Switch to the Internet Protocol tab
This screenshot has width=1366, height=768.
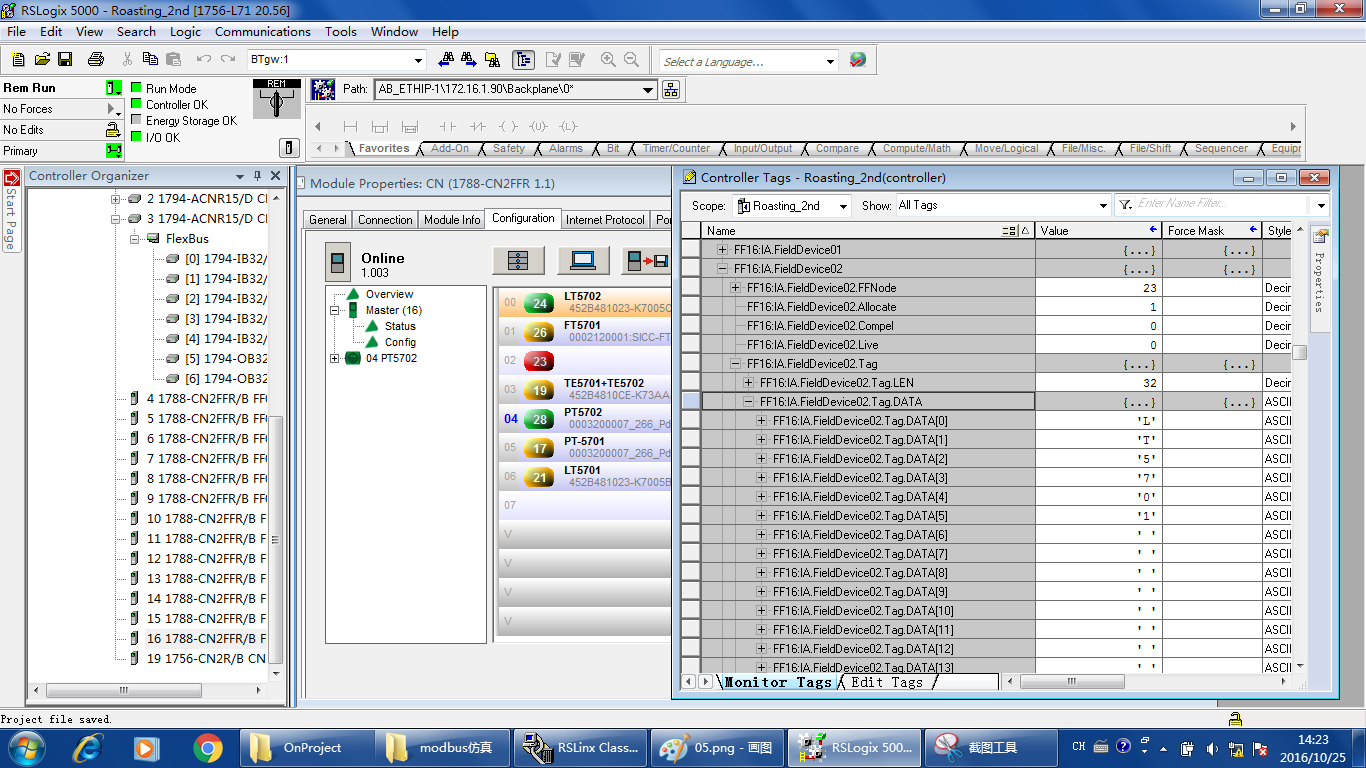click(605, 220)
